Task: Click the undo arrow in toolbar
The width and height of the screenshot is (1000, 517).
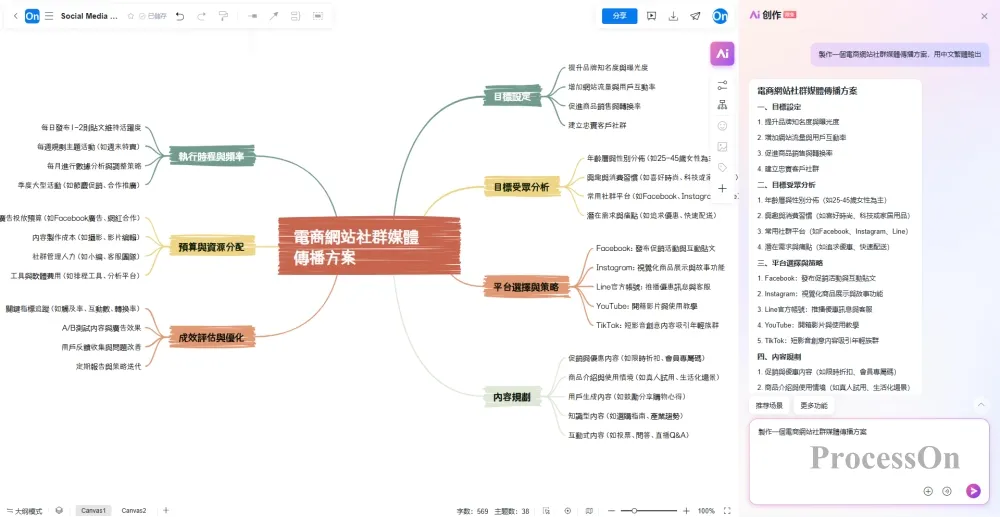Action: tap(180, 16)
